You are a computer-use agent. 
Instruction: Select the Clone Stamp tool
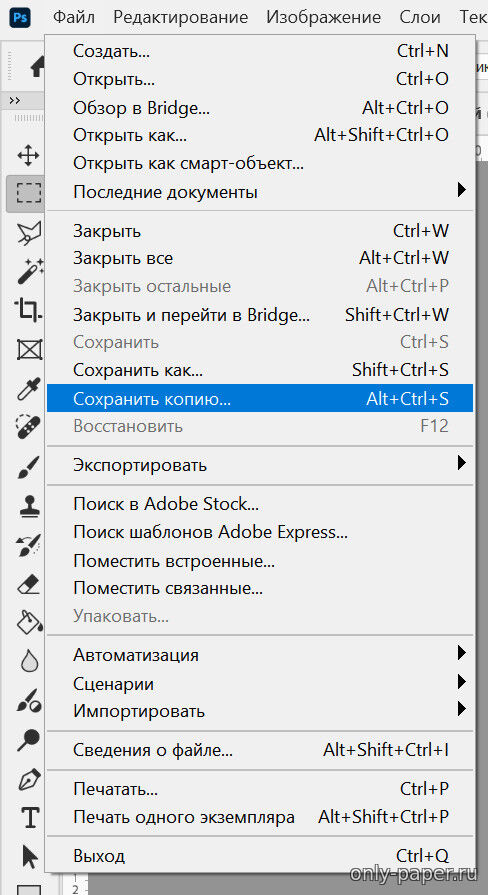point(29,504)
